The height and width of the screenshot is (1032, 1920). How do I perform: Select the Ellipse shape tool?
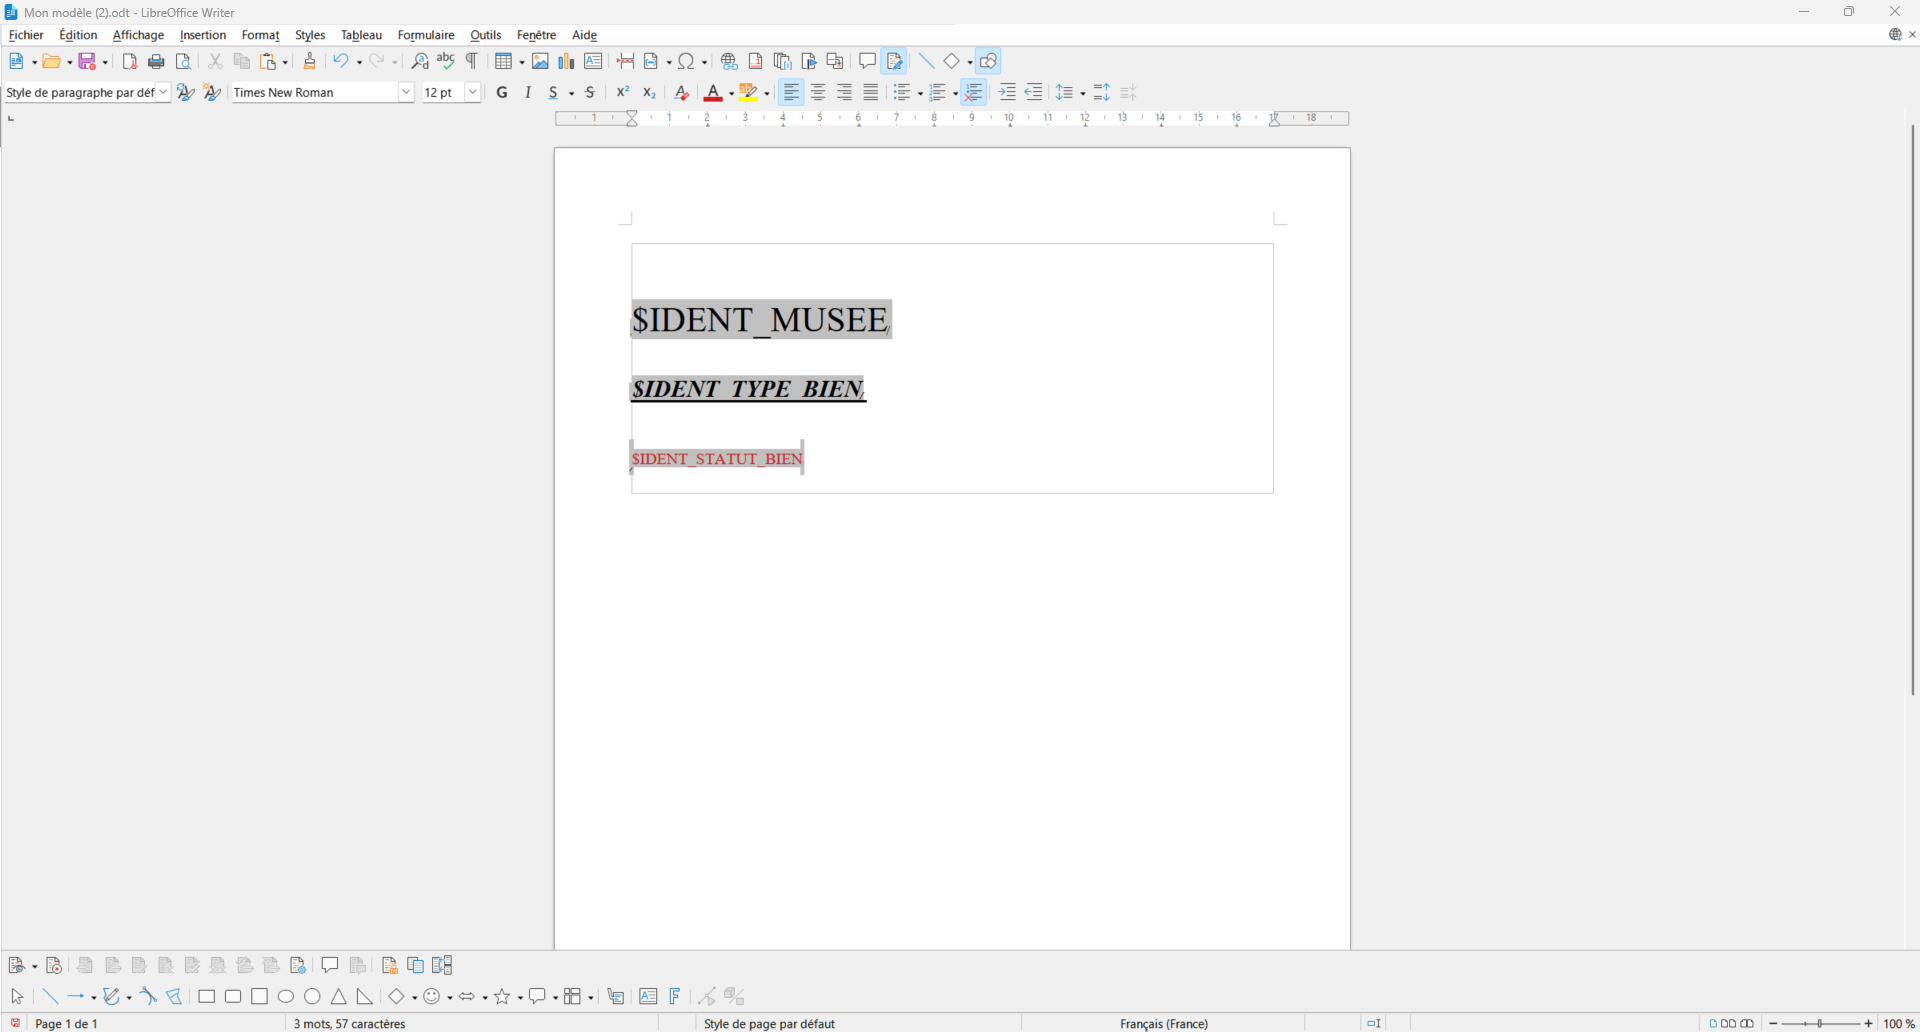click(286, 997)
